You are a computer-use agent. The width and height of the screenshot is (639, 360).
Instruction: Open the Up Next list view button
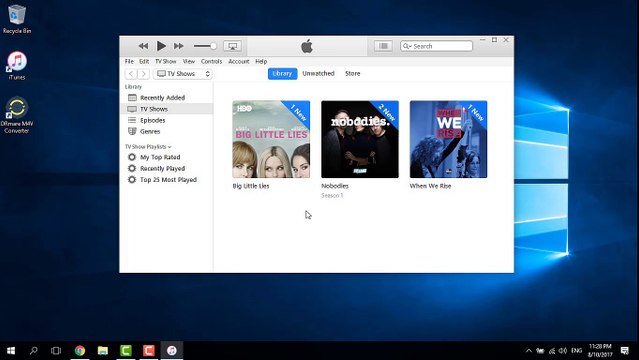click(x=383, y=46)
